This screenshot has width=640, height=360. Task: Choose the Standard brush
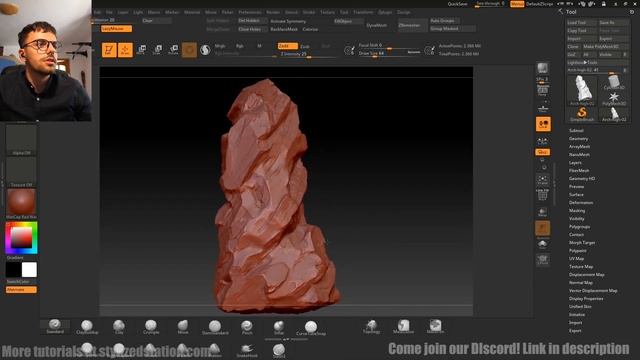(55, 326)
